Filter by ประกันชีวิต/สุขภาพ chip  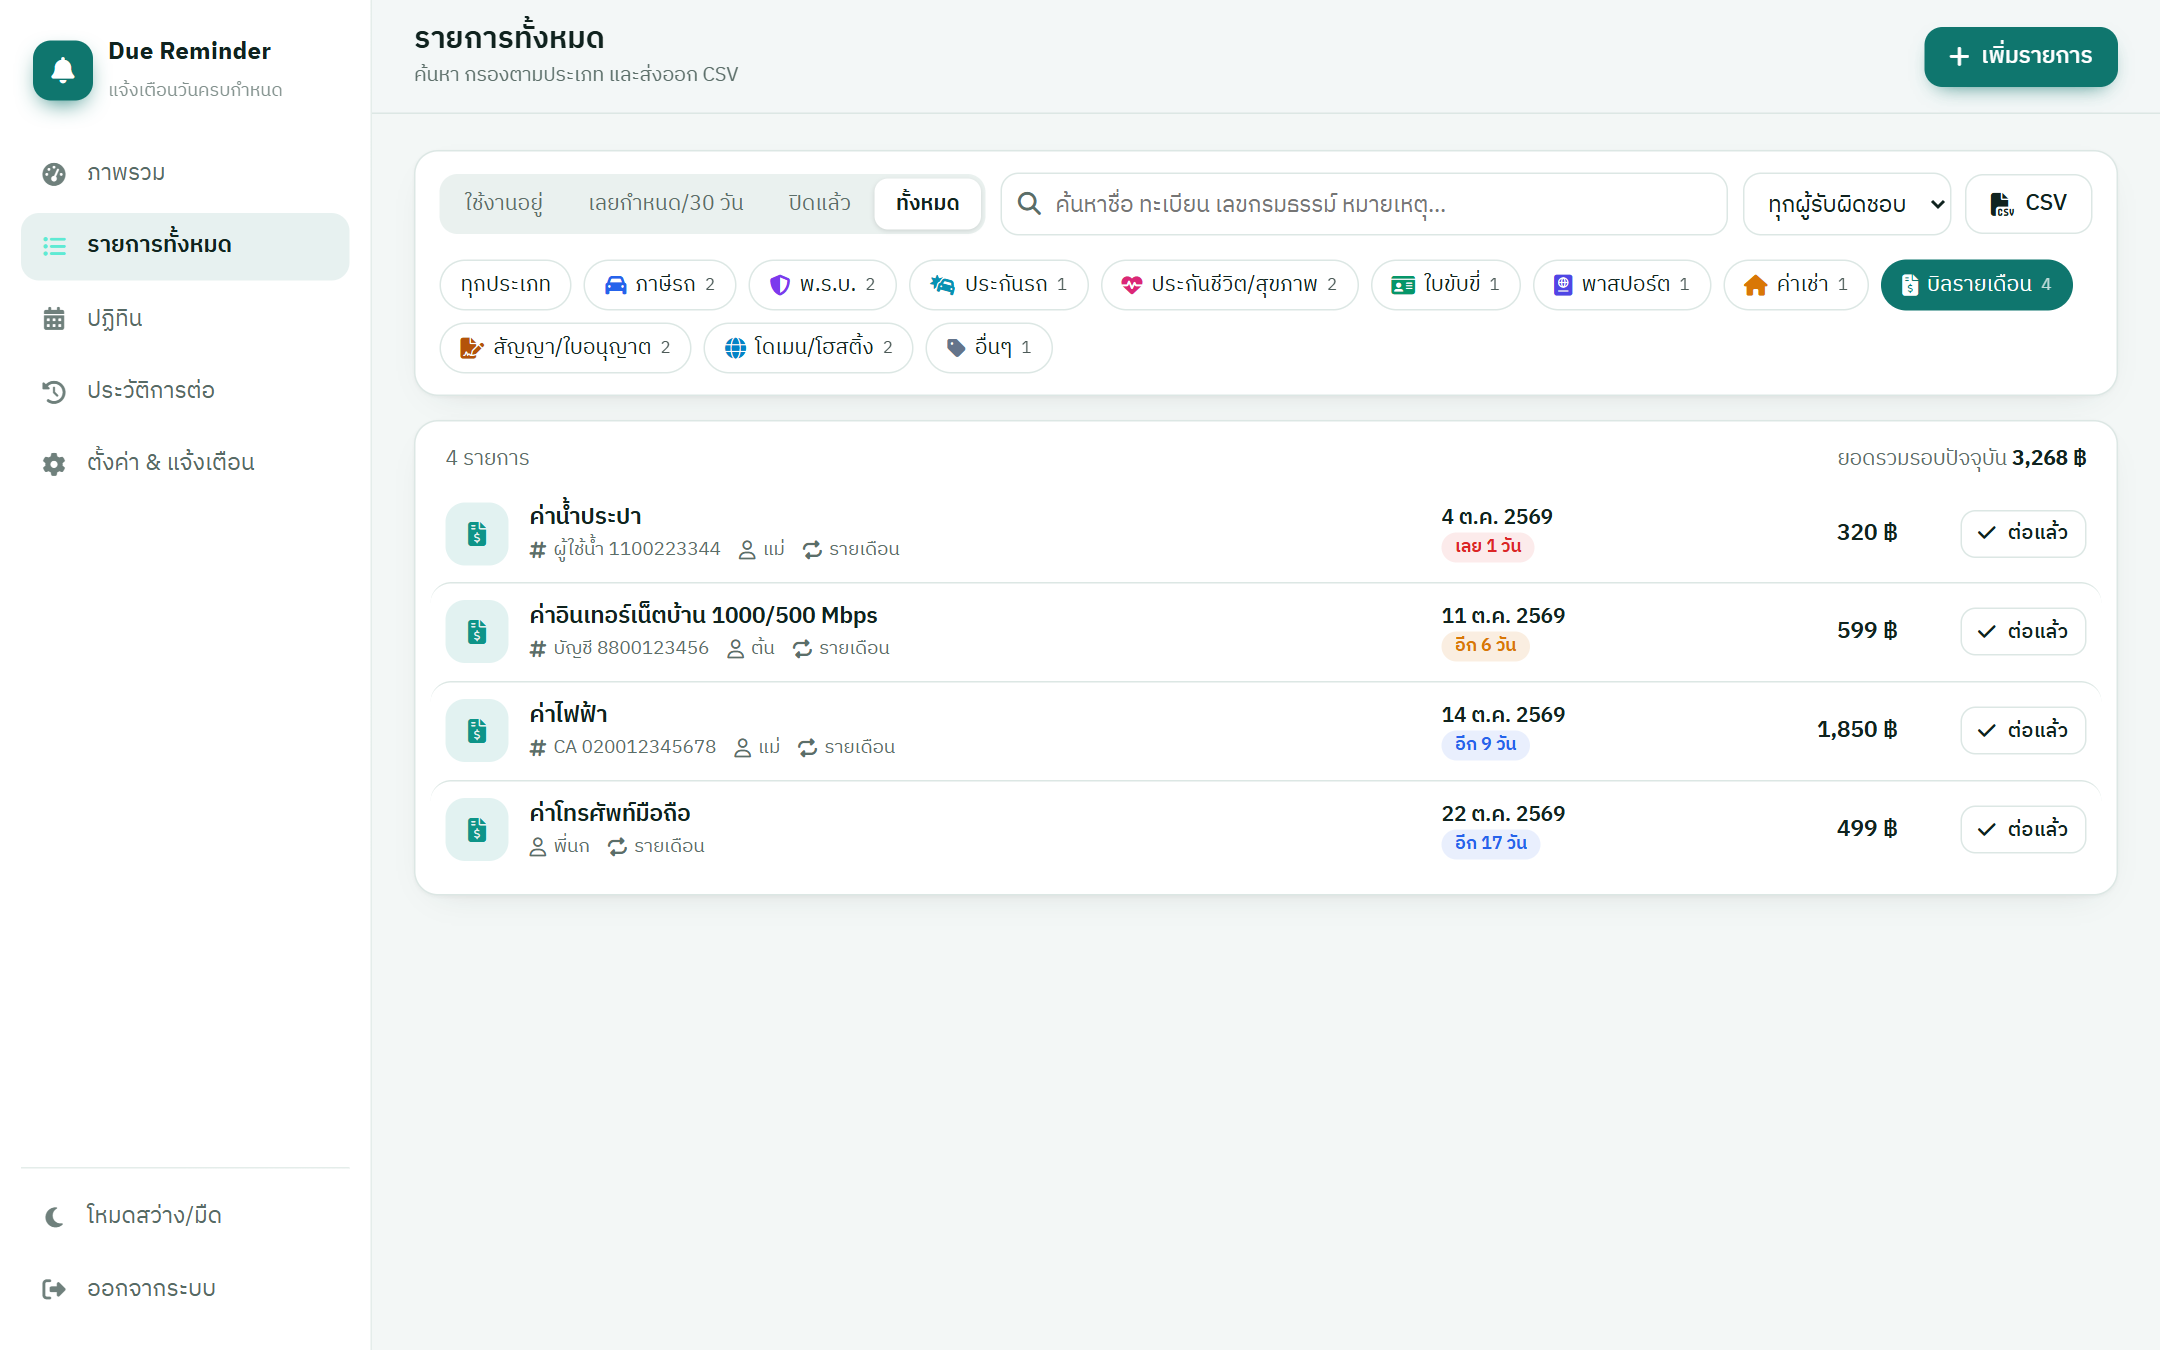point(1229,285)
